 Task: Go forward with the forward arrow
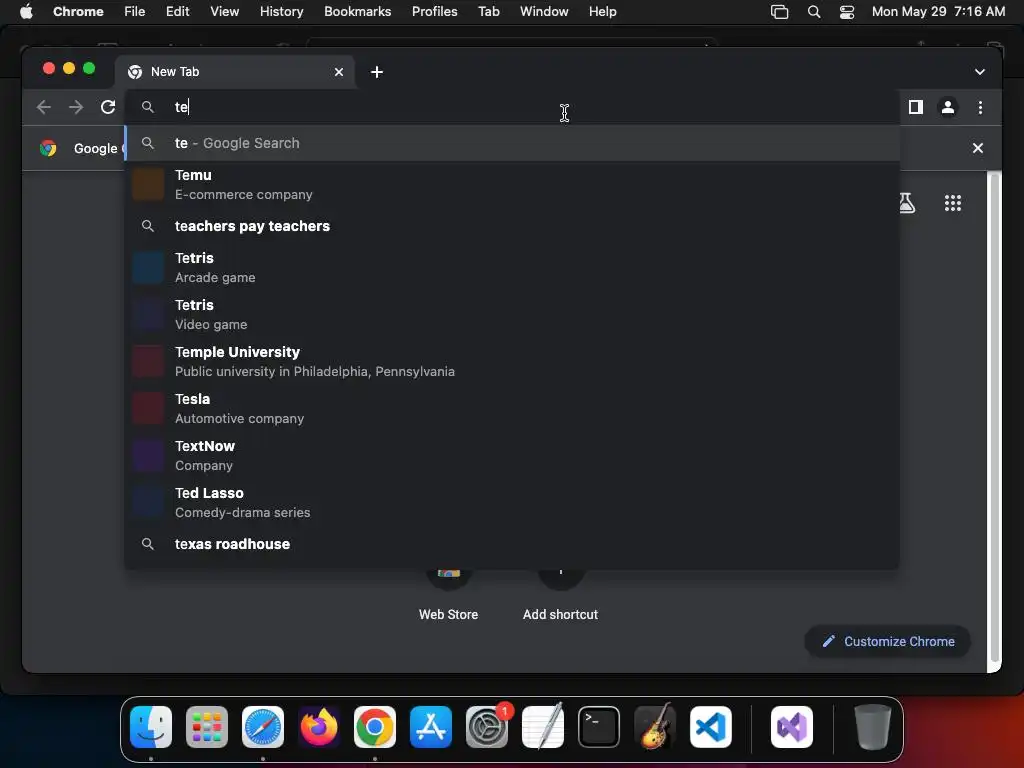76,107
